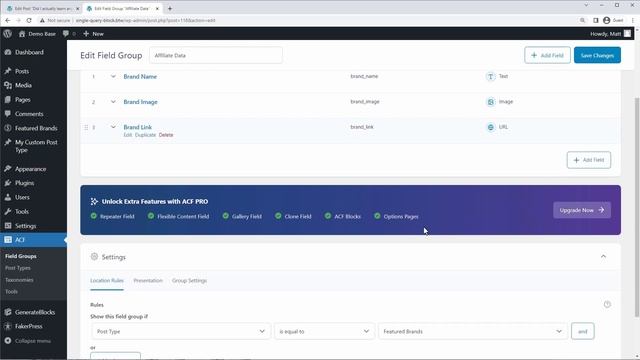Expand the Brand Link field chevron
This screenshot has width=640, height=360.
113,127
